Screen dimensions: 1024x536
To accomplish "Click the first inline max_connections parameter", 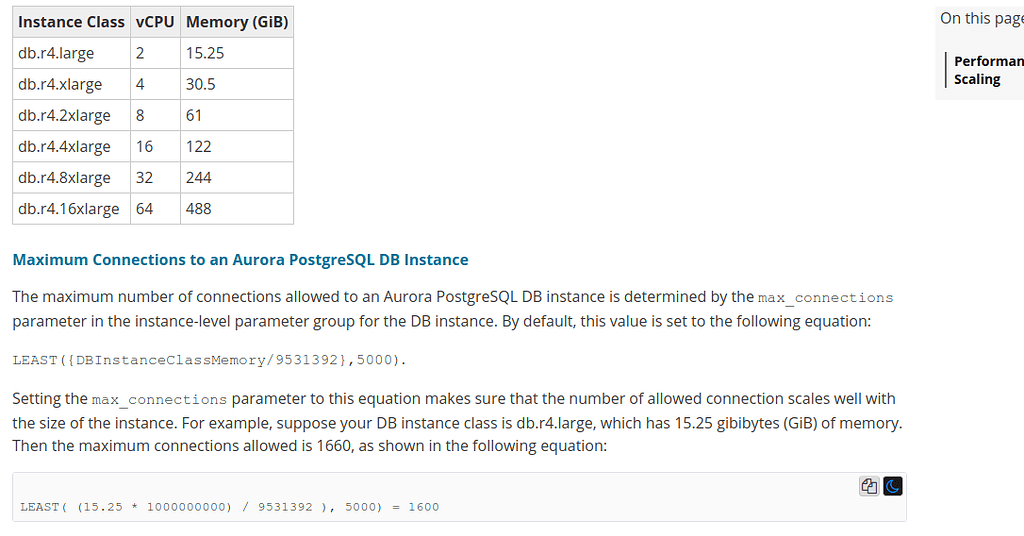I will [825, 298].
